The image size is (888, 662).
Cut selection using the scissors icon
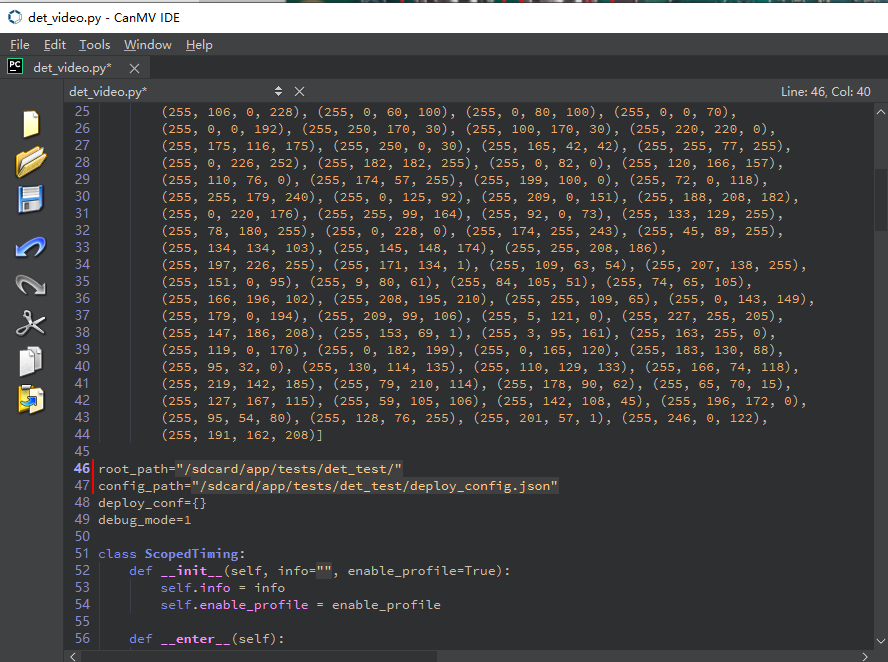31,323
